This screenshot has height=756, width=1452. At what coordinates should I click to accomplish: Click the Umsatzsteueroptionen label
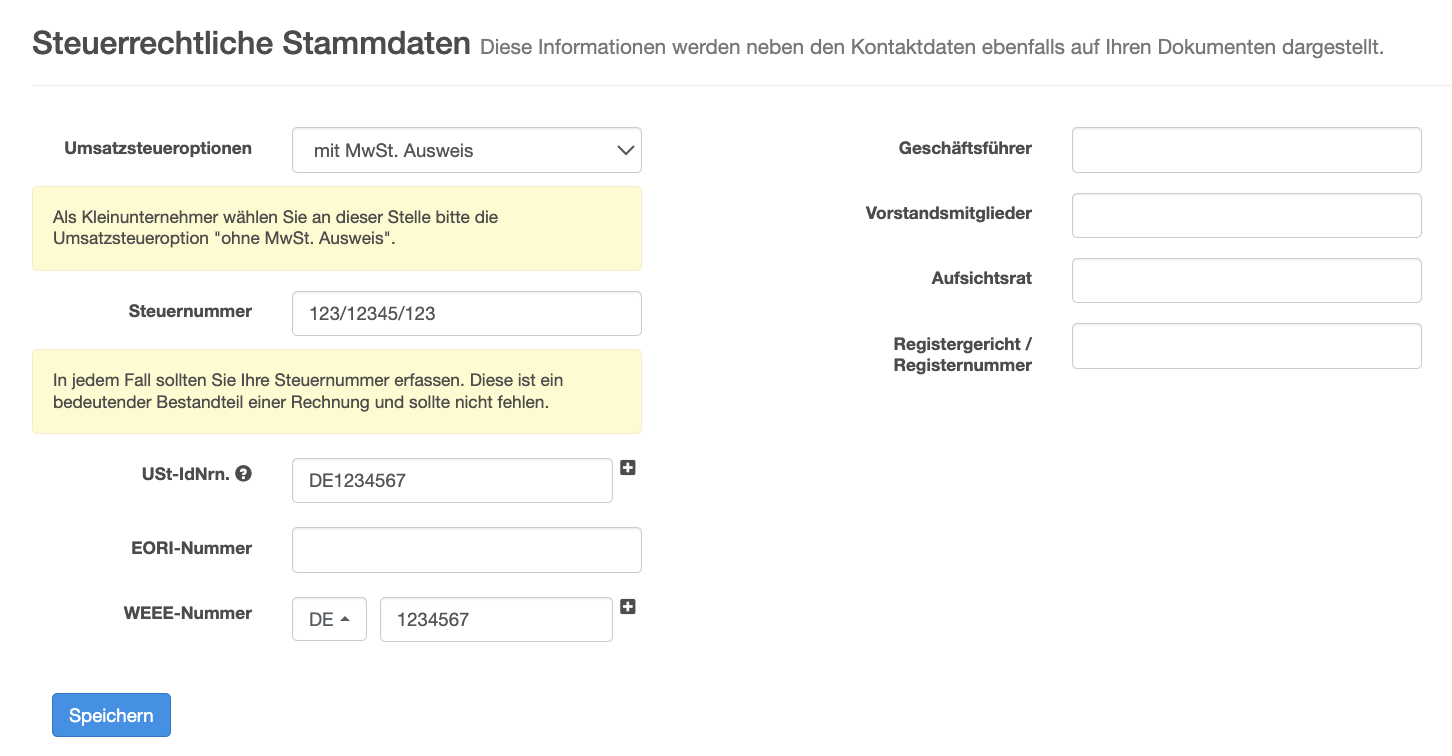(158, 148)
